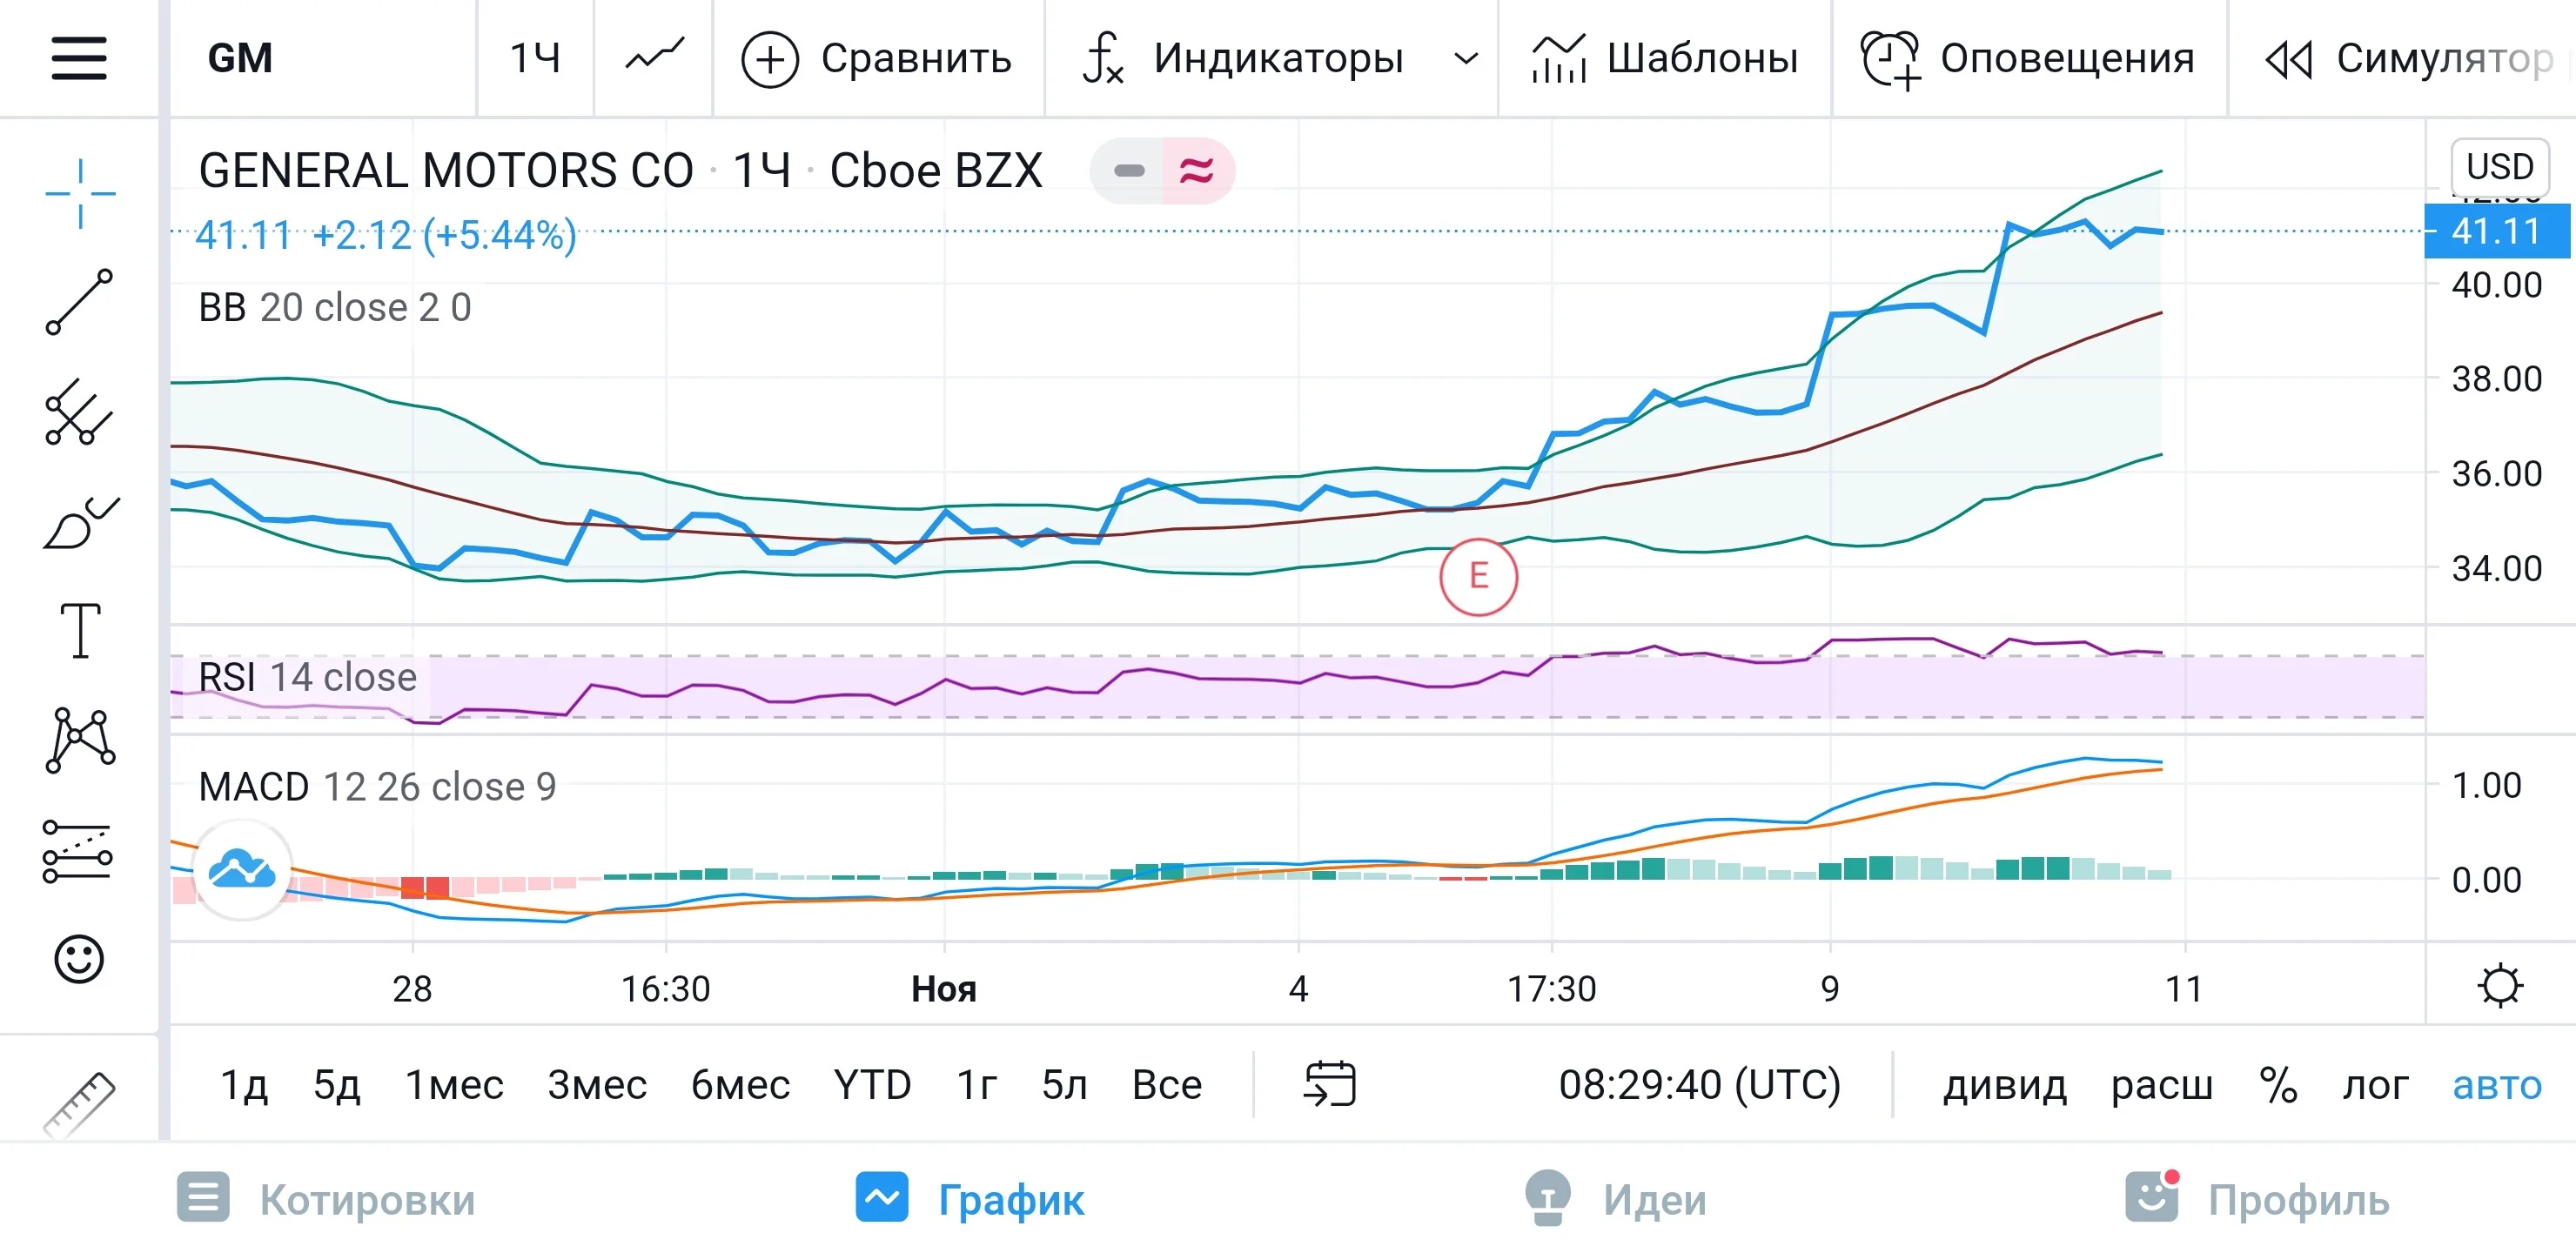Select the trend line drawing tool

(79, 302)
